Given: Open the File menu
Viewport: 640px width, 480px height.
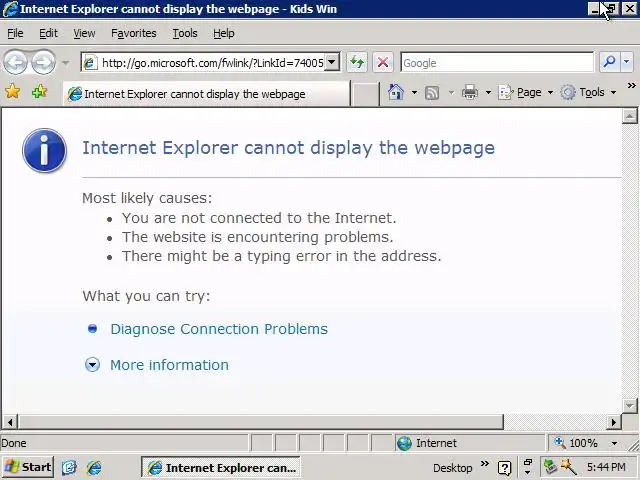Looking at the screenshot, I should pos(15,33).
